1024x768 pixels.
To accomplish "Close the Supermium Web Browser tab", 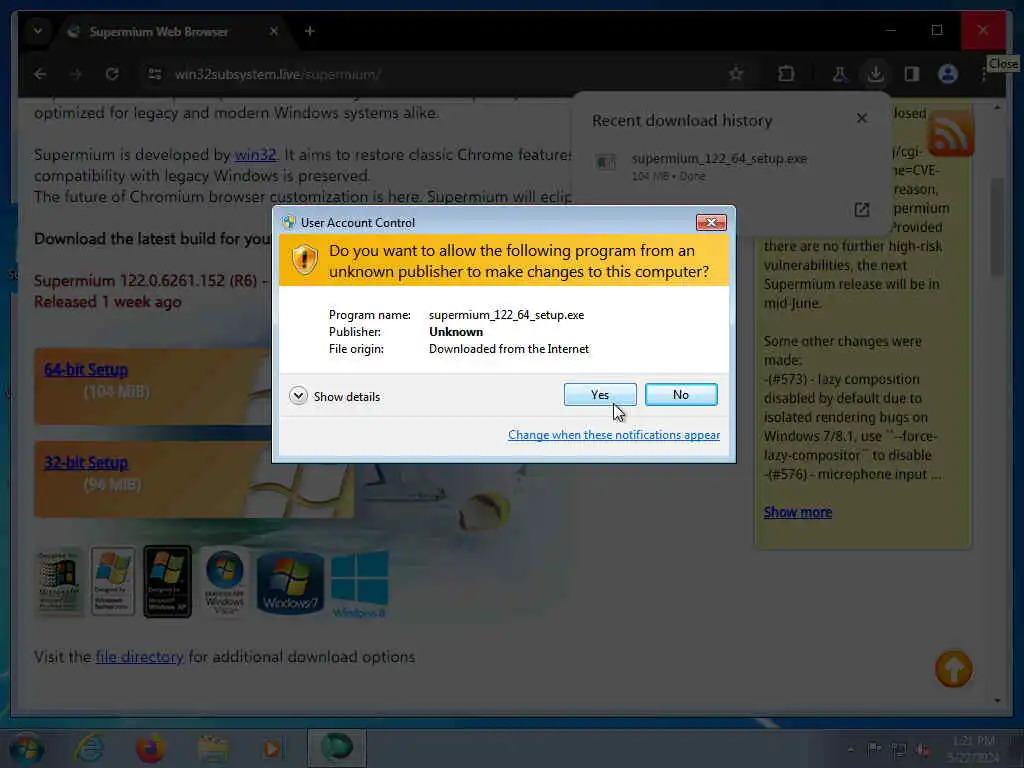I will (x=274, y=31).
